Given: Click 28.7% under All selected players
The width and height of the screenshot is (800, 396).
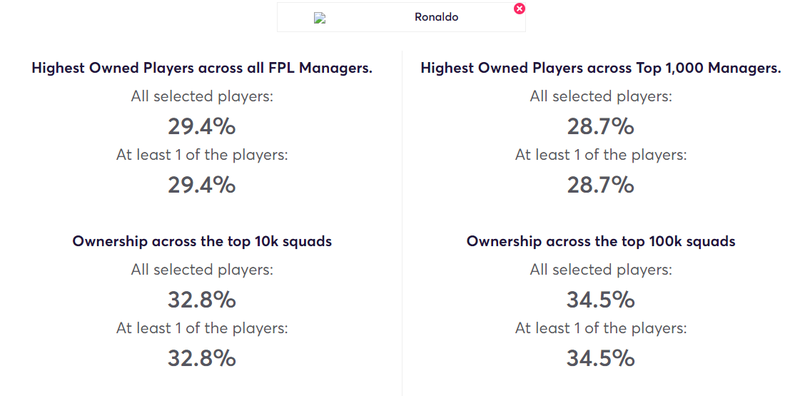Looking at the screenshot, I should click(601, 127).
